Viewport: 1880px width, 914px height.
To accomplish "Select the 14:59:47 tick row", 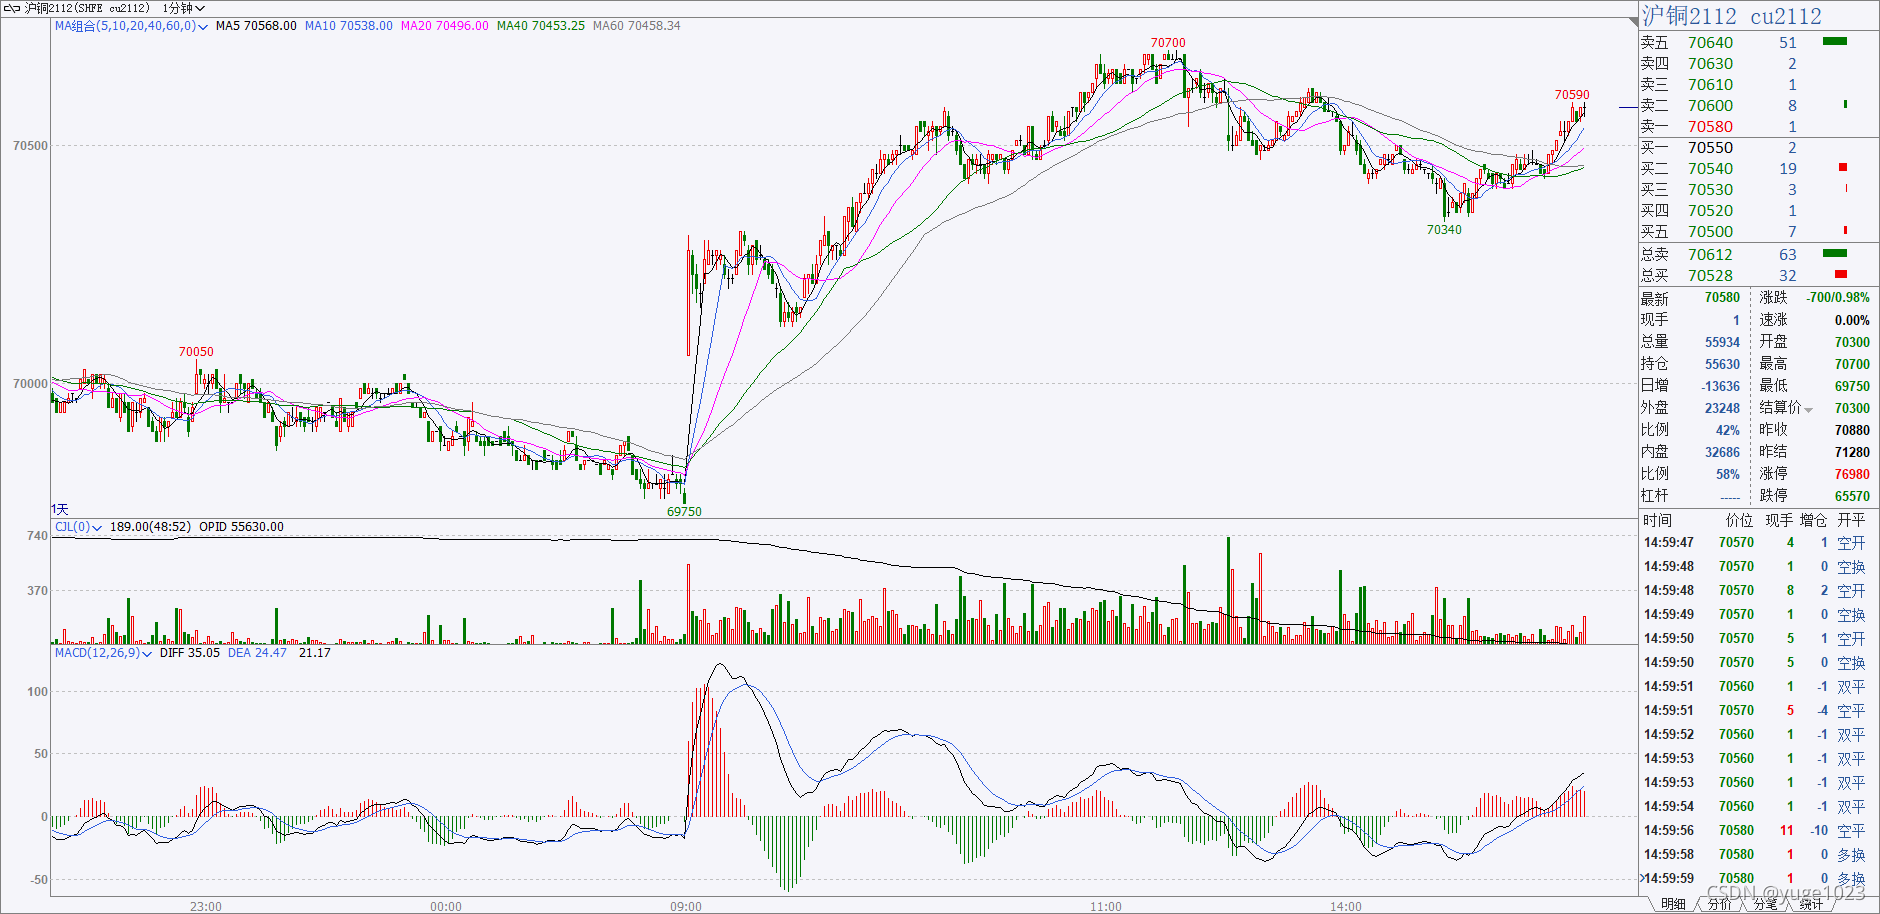I will (x=1758, y=543).
